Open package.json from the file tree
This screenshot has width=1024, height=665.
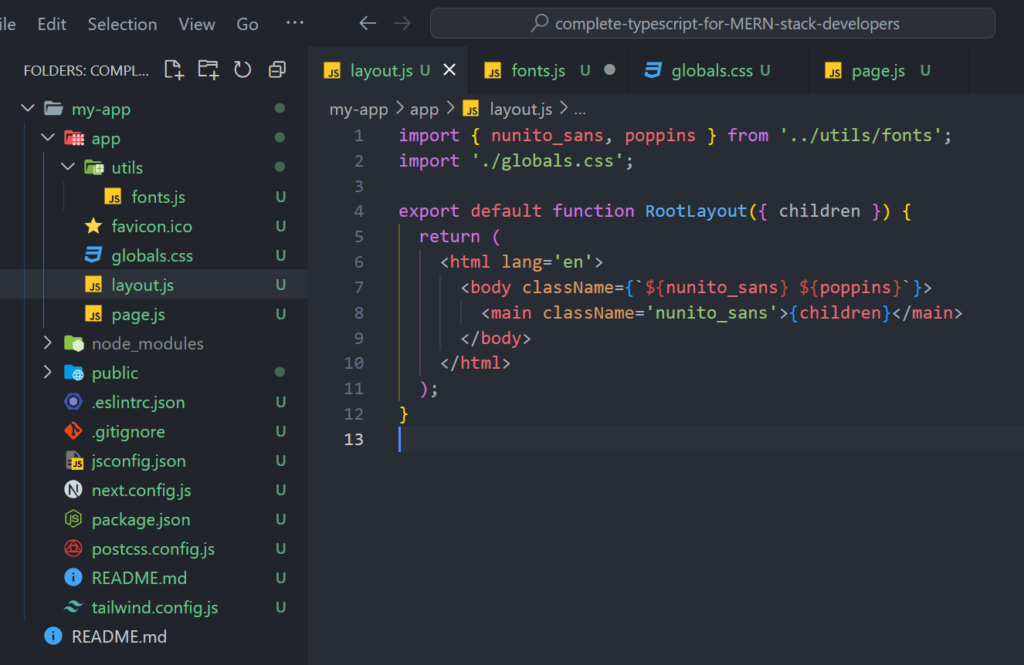click(x=140, y=520)
